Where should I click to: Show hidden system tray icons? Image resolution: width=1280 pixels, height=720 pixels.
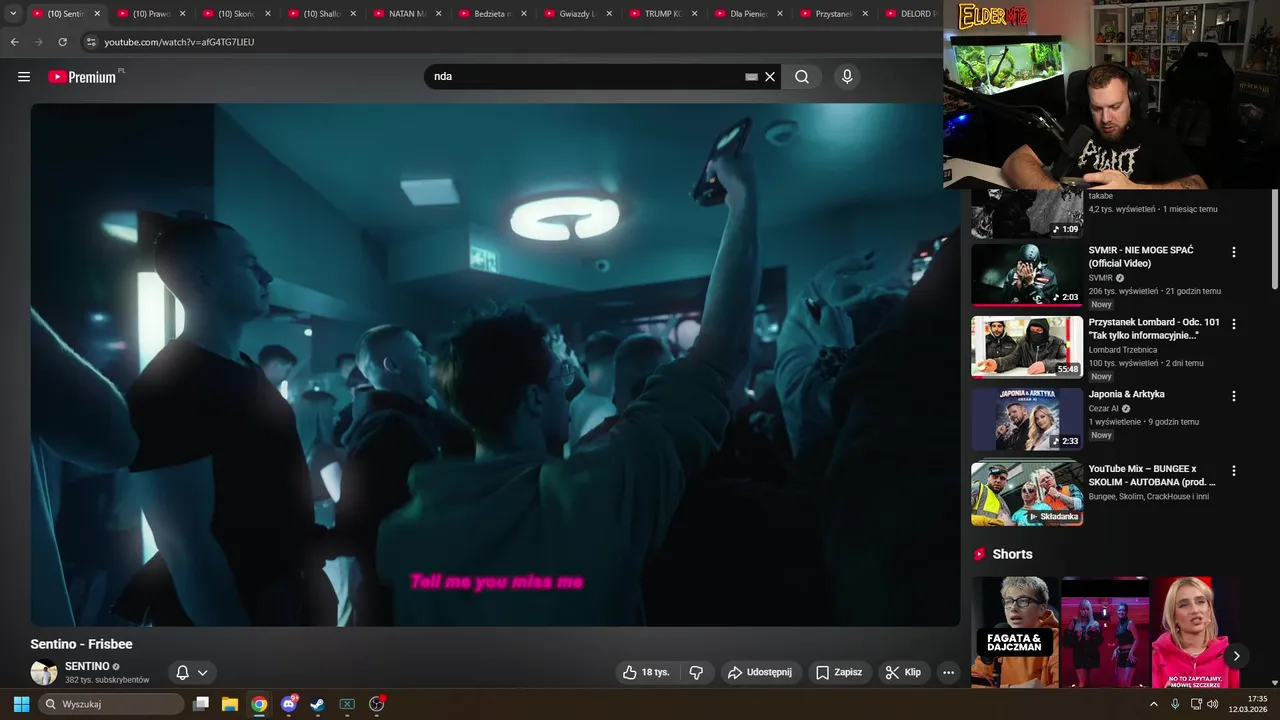coord(1153,704)
